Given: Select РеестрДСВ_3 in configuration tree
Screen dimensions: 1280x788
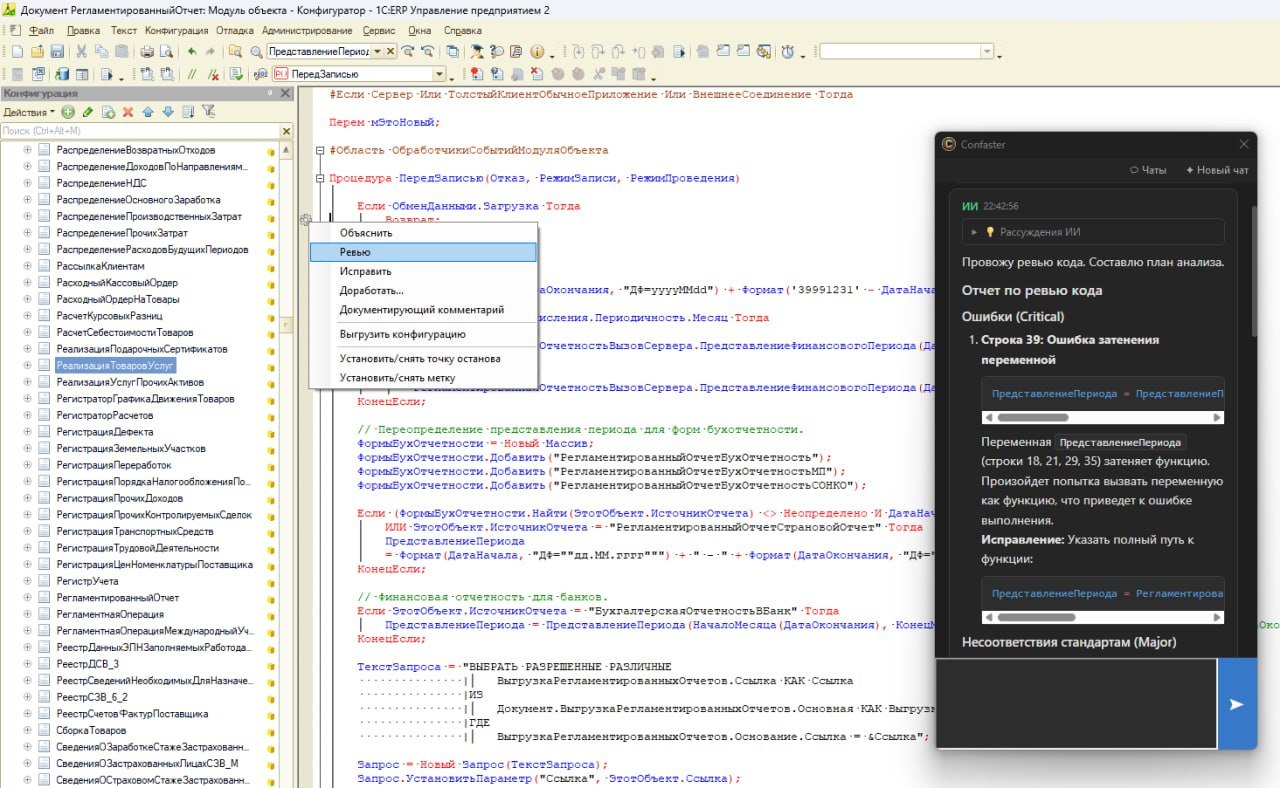Looking at the screenshot, I should tap(88, 664).
